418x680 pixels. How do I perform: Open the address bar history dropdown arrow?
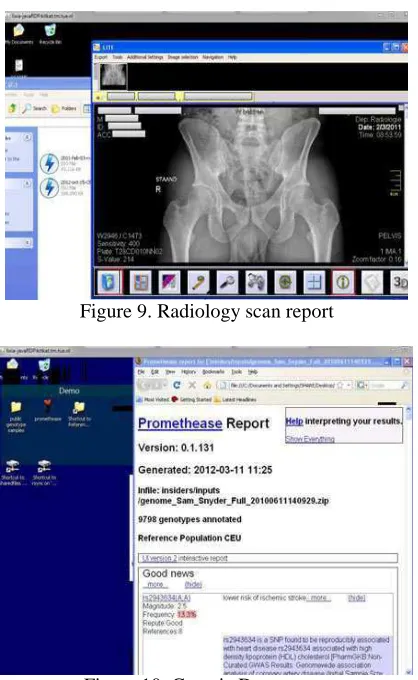[348, 385]
